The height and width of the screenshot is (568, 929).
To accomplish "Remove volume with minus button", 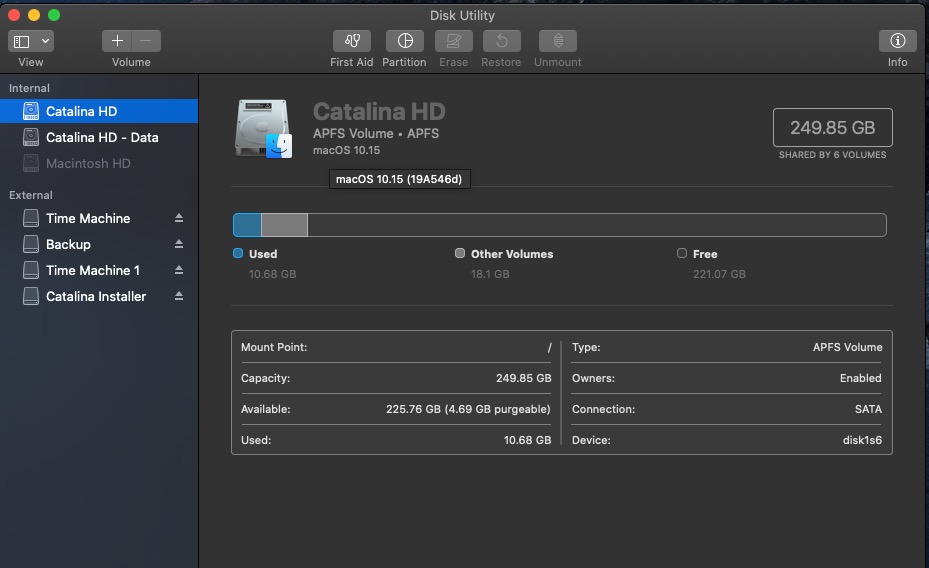I will (146, 41).
